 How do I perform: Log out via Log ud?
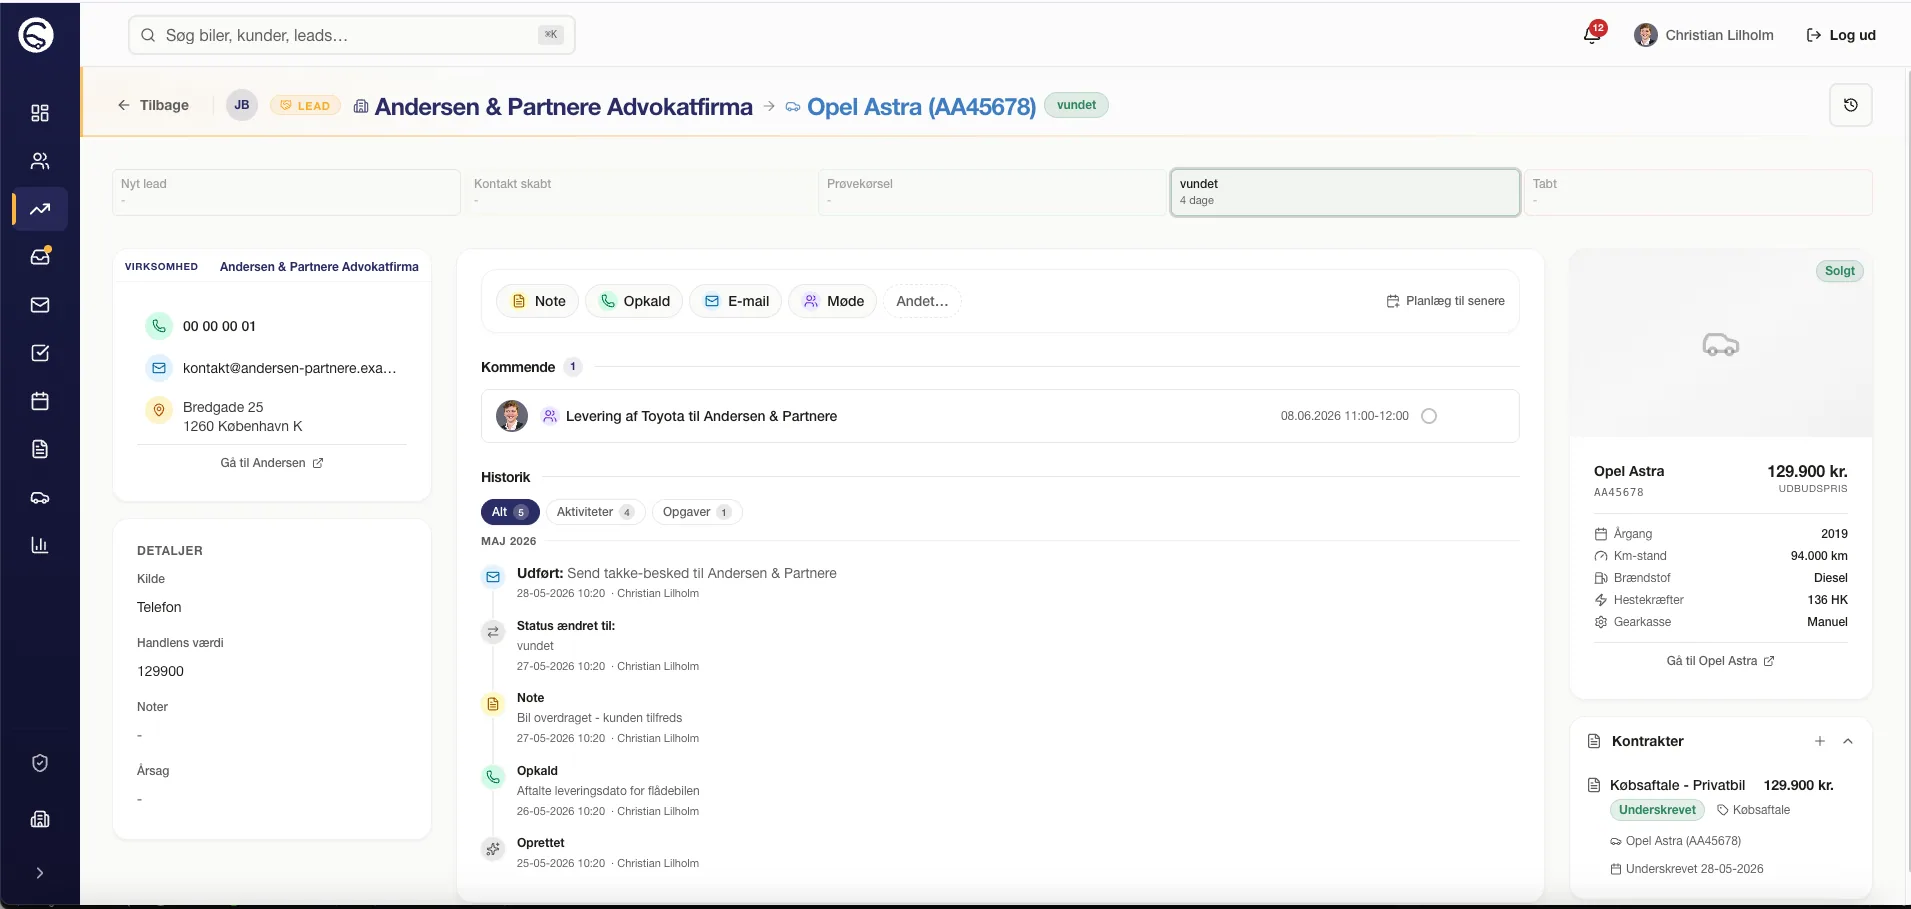tap(1841, 35)
